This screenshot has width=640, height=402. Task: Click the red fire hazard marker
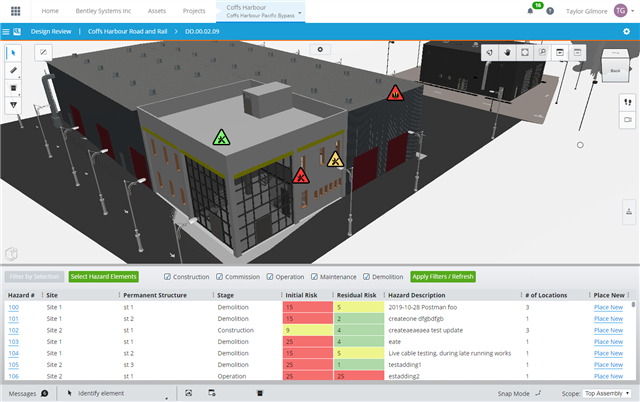(x=395, y=94)
